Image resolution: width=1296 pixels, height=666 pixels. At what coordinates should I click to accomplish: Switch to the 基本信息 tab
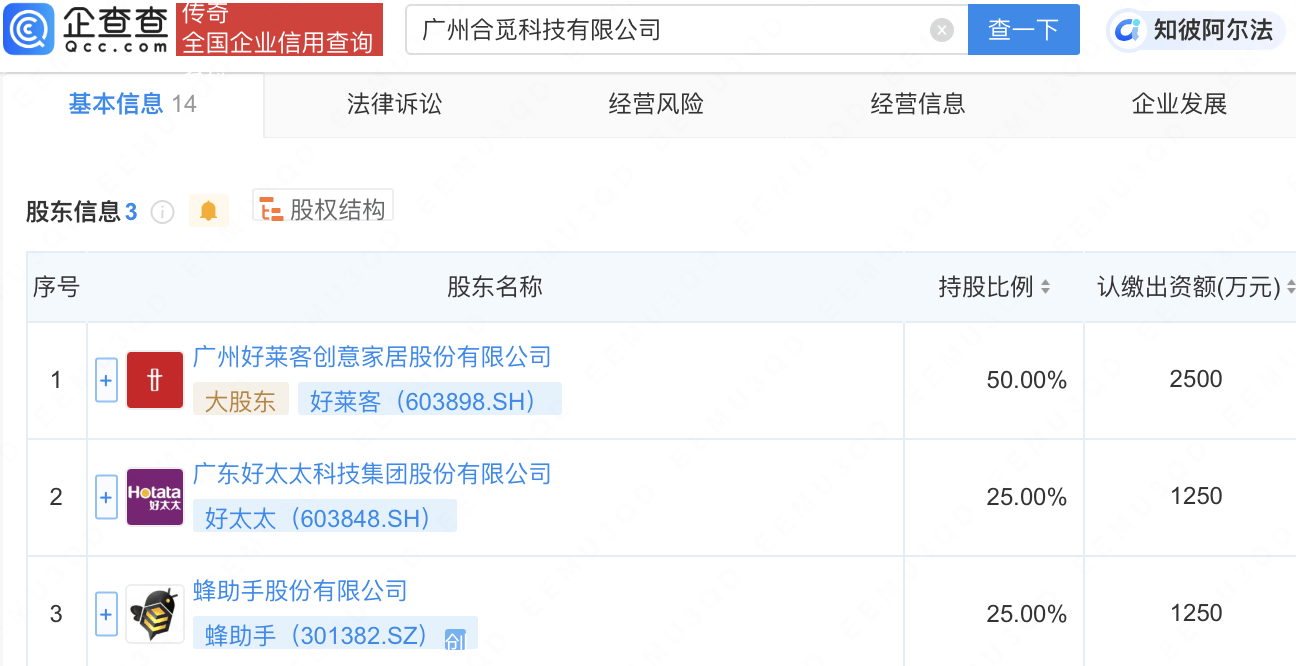click(132, 104)
